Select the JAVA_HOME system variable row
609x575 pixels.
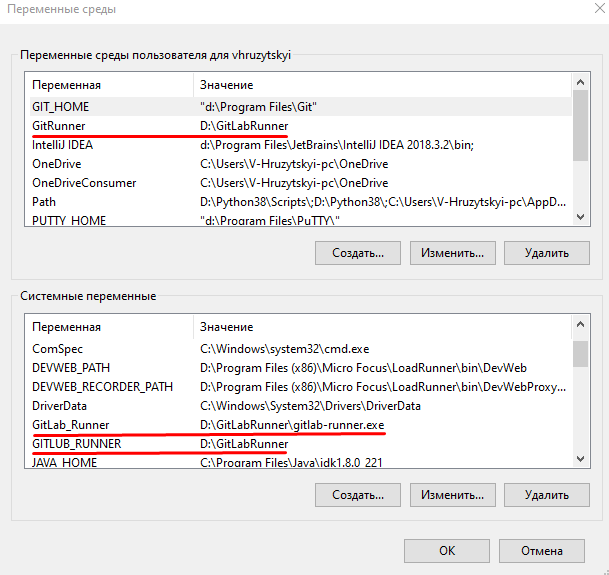click(x=301, y=462)
